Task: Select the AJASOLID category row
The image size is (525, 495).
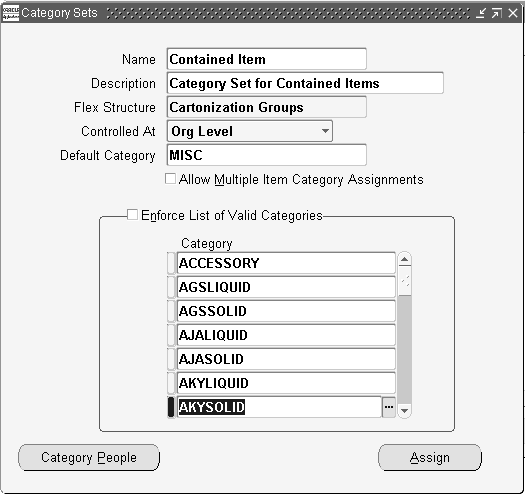Action: click(x=286, y=359)
